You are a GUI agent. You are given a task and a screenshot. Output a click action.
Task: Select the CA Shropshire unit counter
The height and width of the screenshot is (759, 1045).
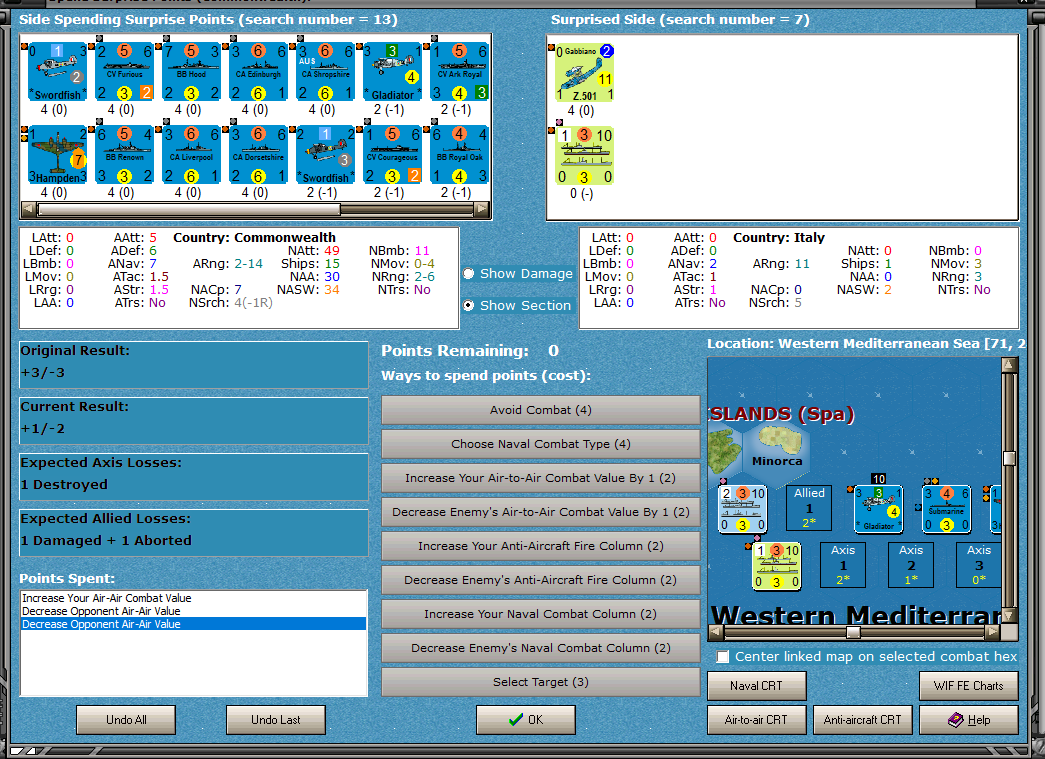point(325,71)
